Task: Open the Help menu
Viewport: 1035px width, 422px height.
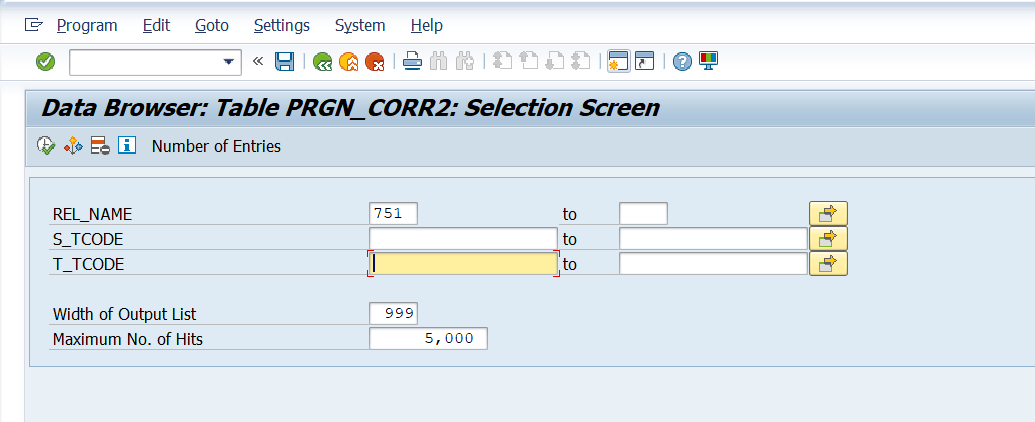Action: pos(426,25)
